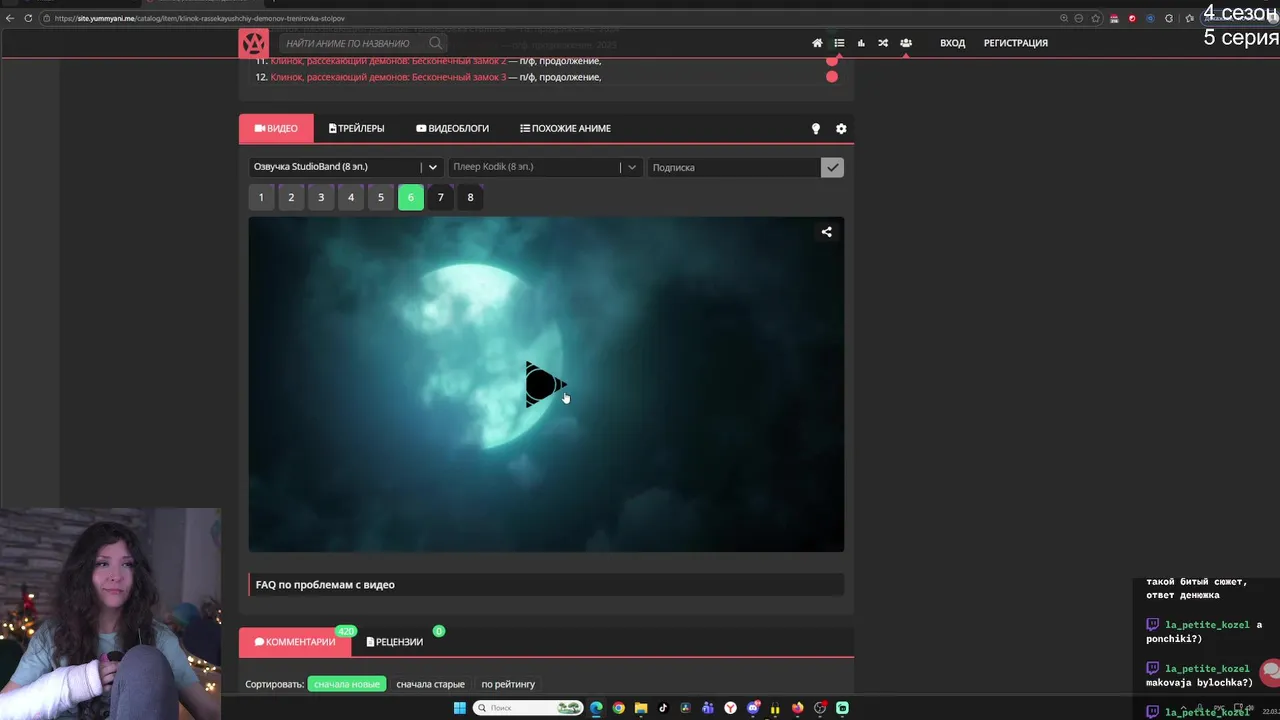This screenshot has height=720, width=1280.
Task: Open the ratings bar-chart icon
Action: [x=861, y=43]
